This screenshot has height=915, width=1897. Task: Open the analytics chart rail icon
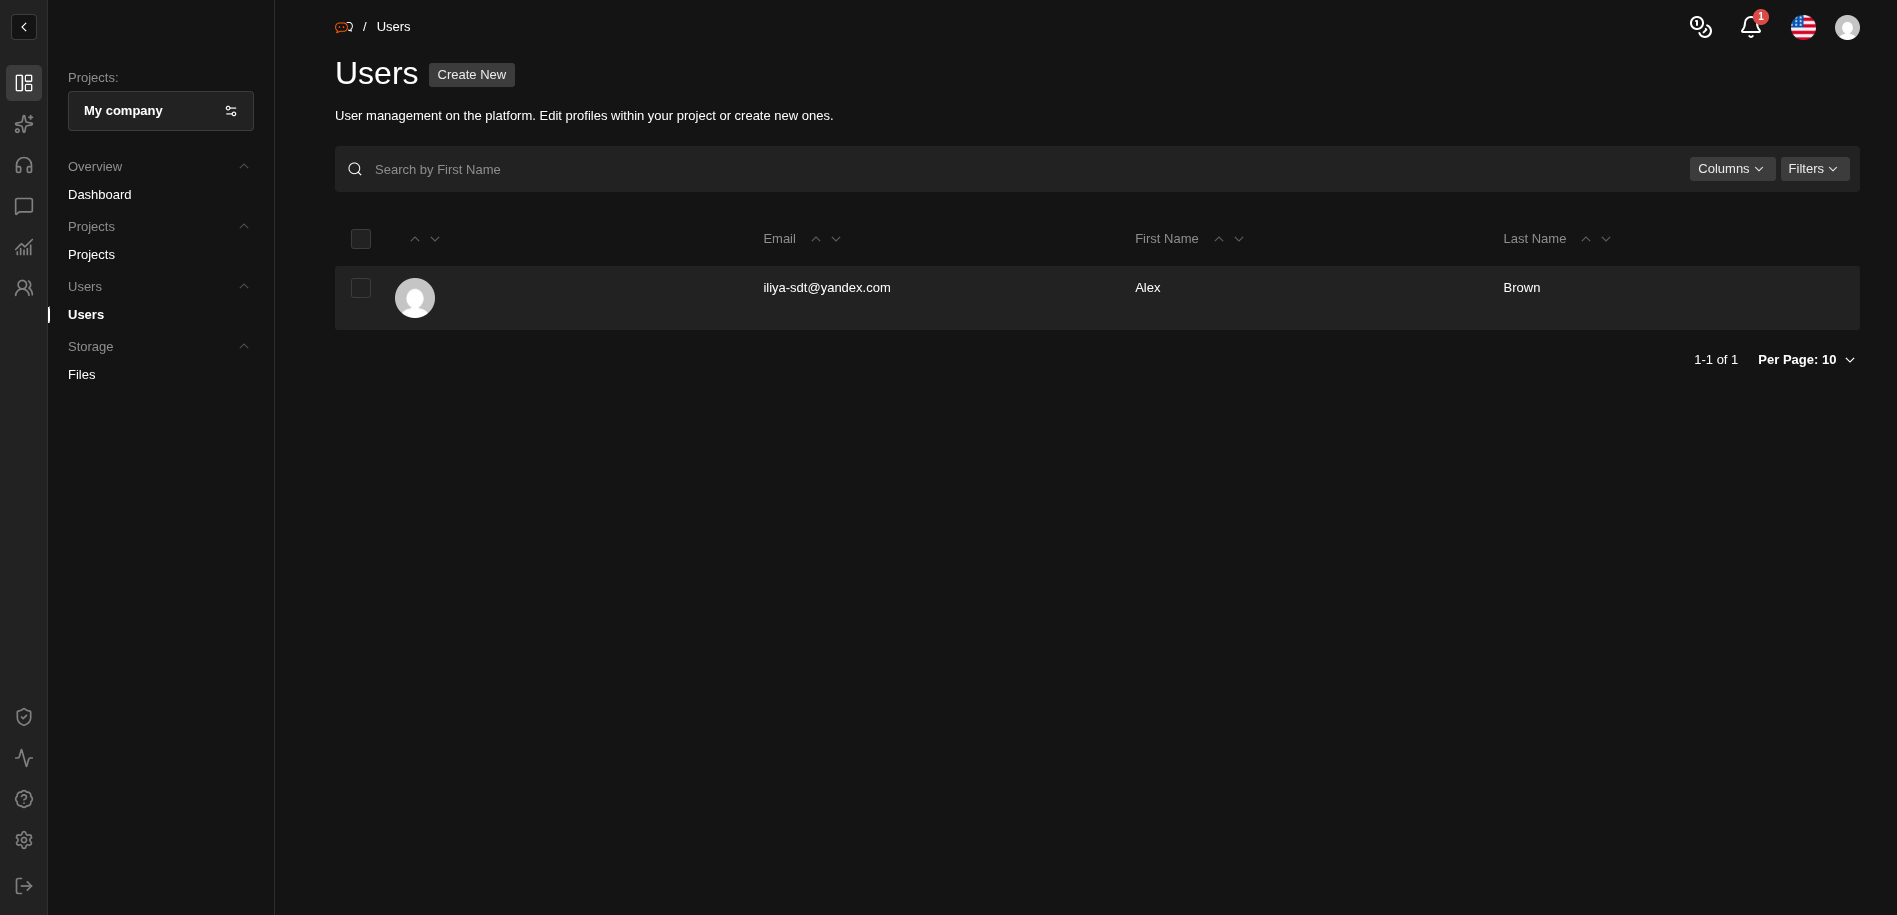(x=24, y=247)
